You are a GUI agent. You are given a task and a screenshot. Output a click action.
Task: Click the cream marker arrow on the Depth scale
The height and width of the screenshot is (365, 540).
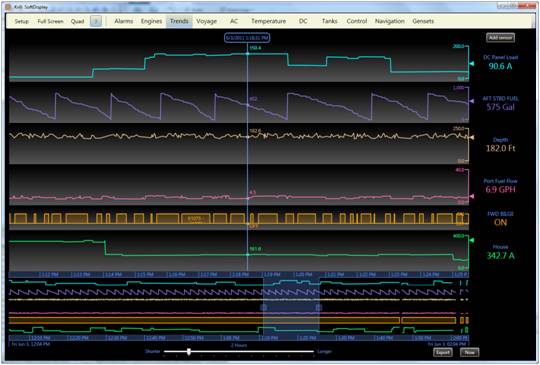pyautogui.click(x=472, y=137)
